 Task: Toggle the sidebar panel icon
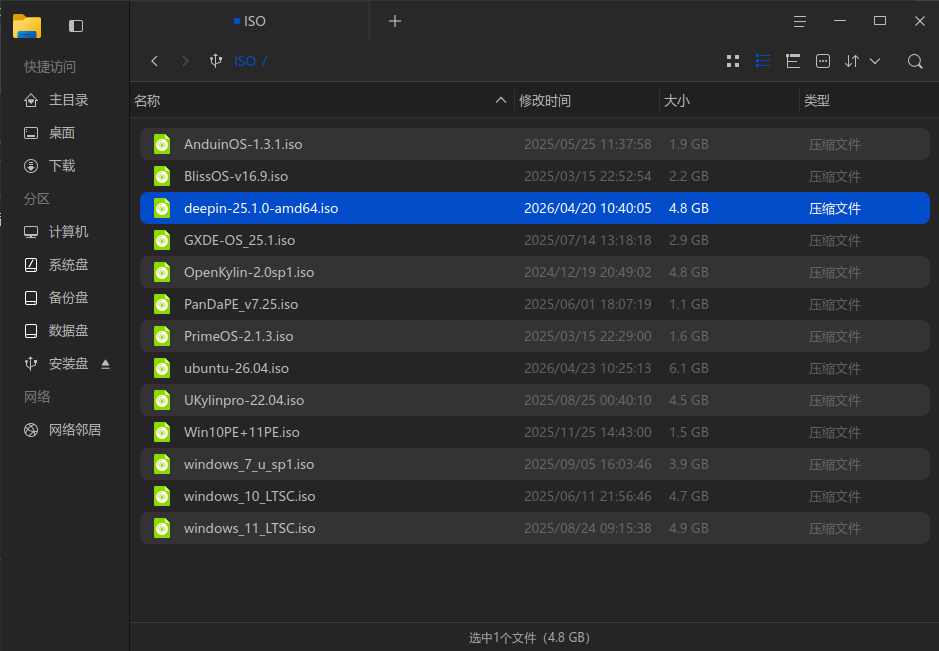[76, 26]
